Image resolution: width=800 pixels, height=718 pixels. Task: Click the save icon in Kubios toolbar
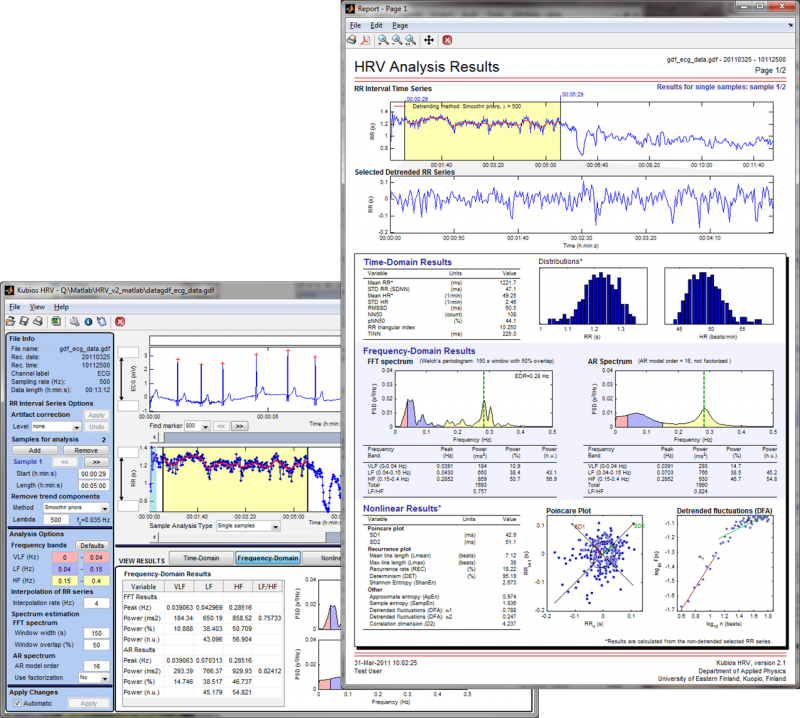(x=24, y=321)
